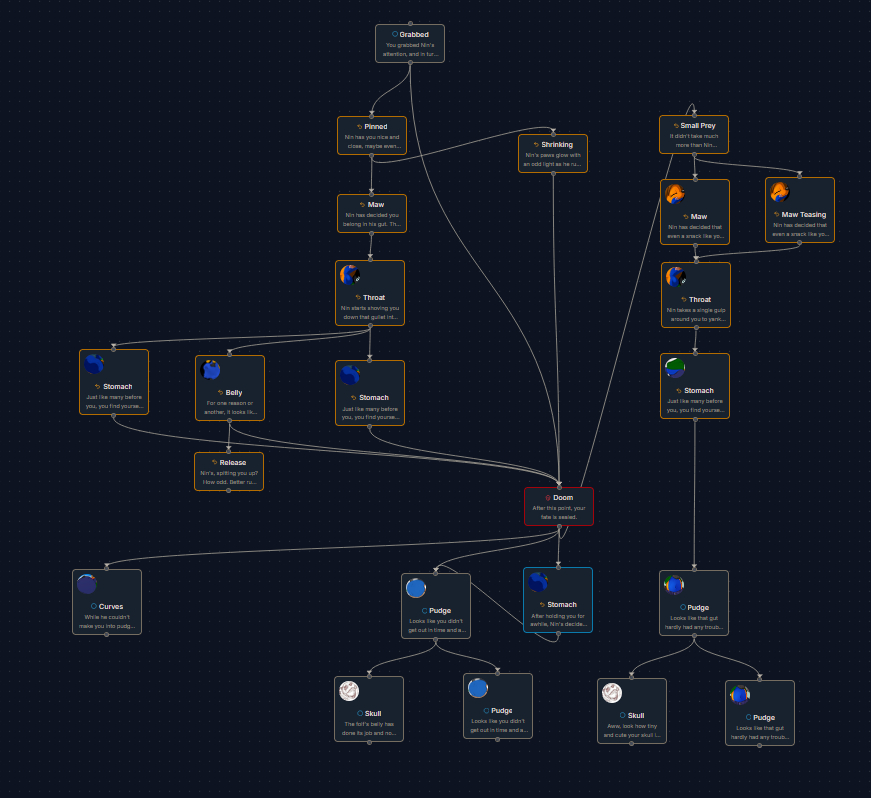The image size is (871, 798).
Task: Select the Pinned node
Action: coord(371,136)
